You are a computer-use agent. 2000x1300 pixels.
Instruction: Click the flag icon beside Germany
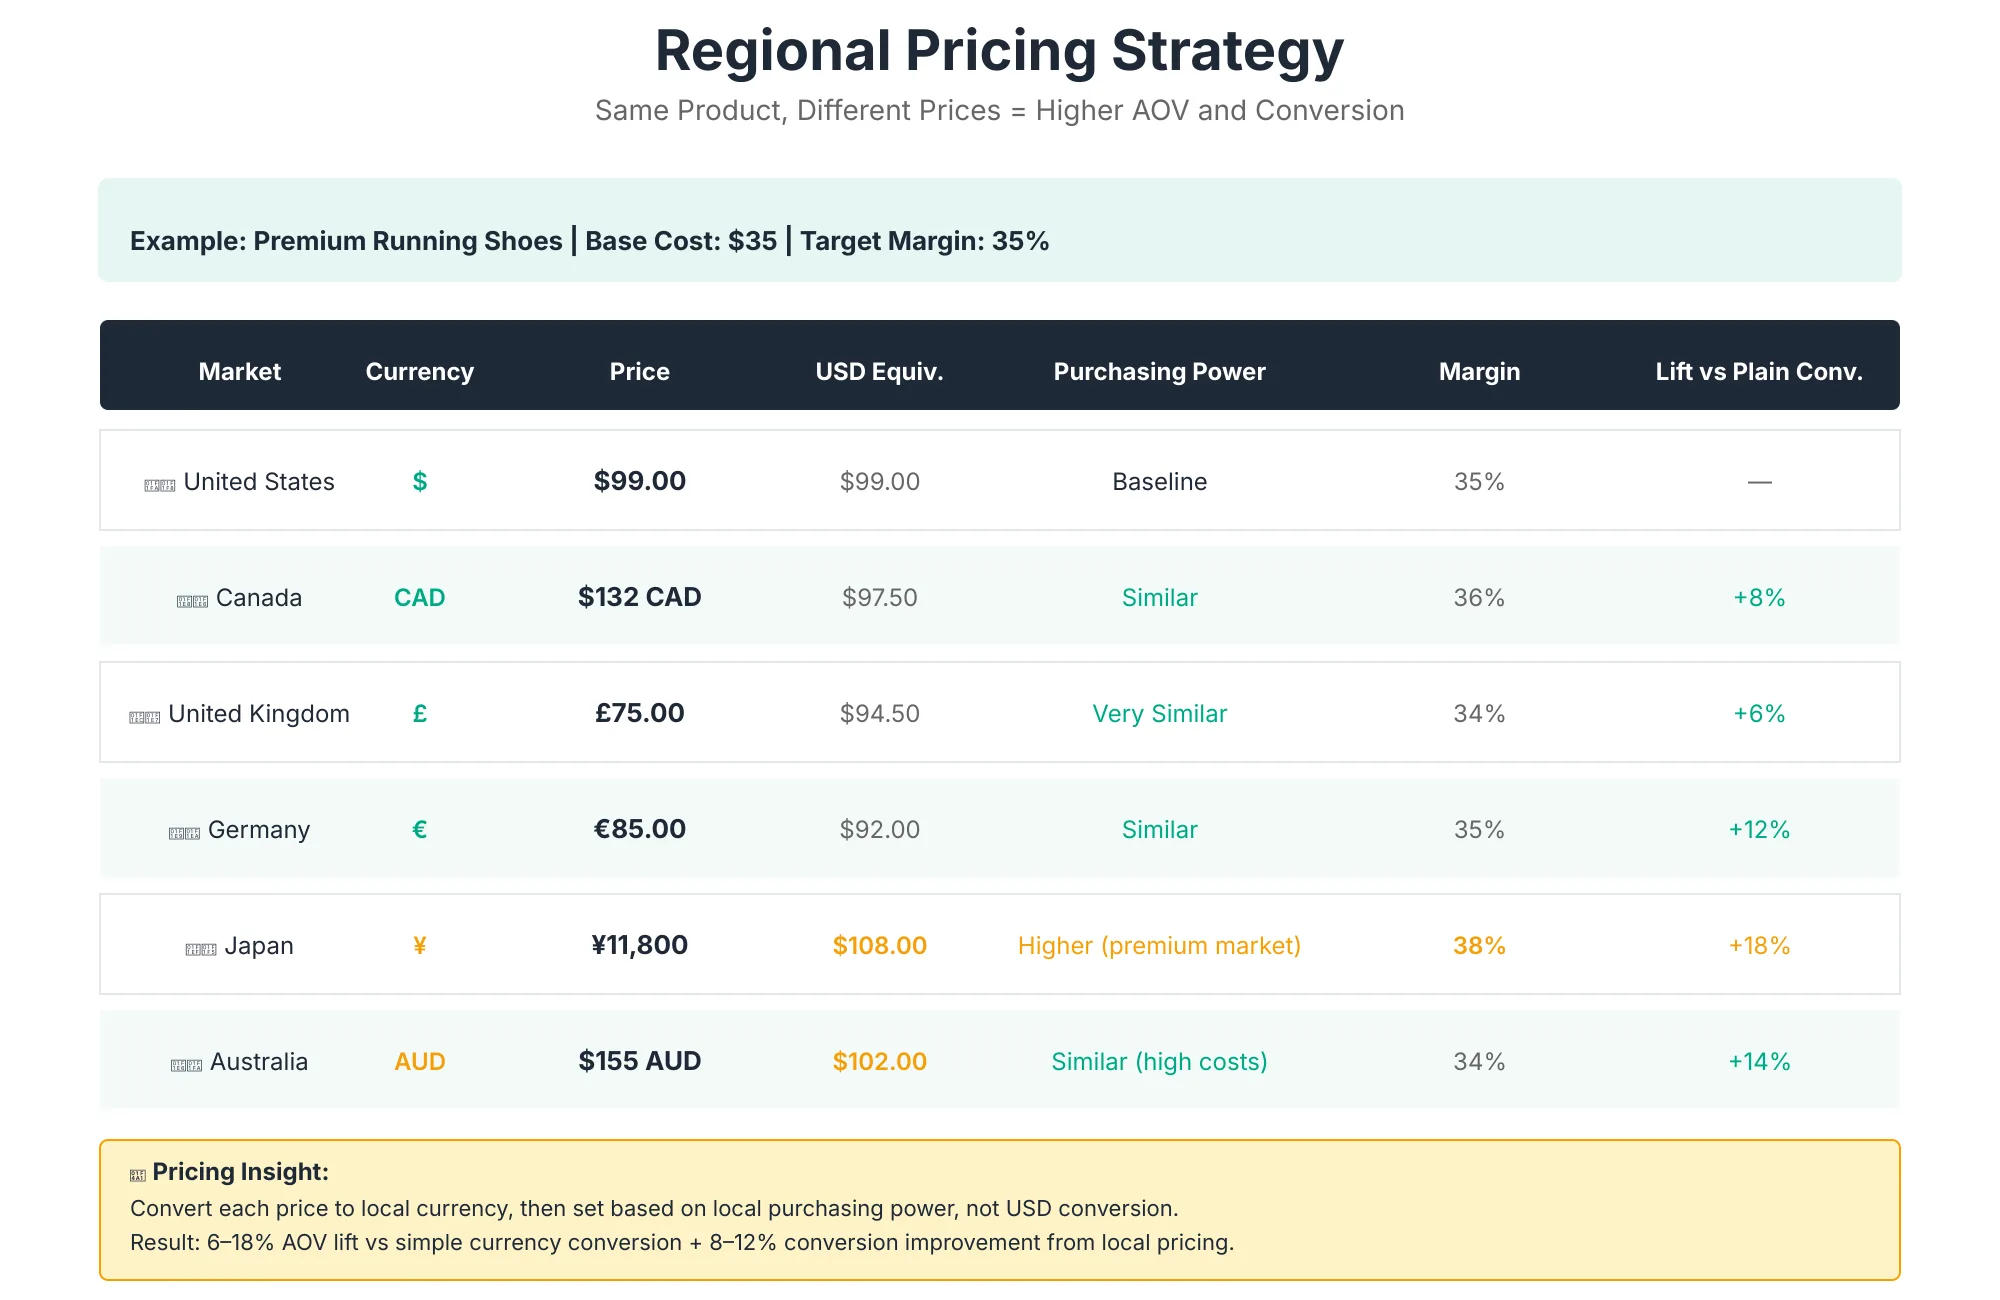[184, 833]
